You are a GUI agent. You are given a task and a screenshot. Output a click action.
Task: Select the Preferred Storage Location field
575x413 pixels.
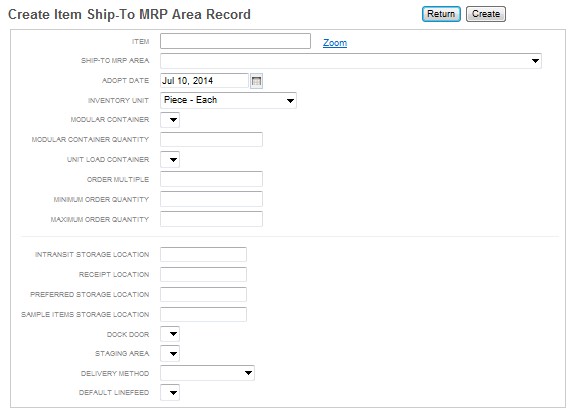203,294
